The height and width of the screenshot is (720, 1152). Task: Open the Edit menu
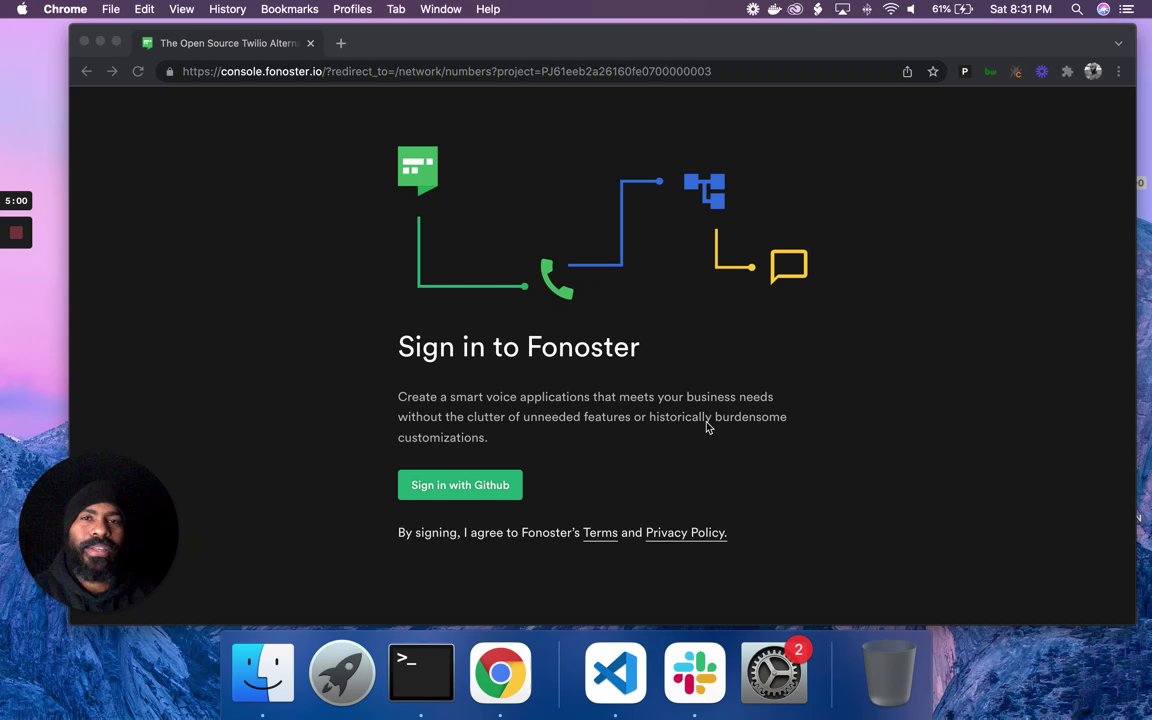click(x=144, y=9)
